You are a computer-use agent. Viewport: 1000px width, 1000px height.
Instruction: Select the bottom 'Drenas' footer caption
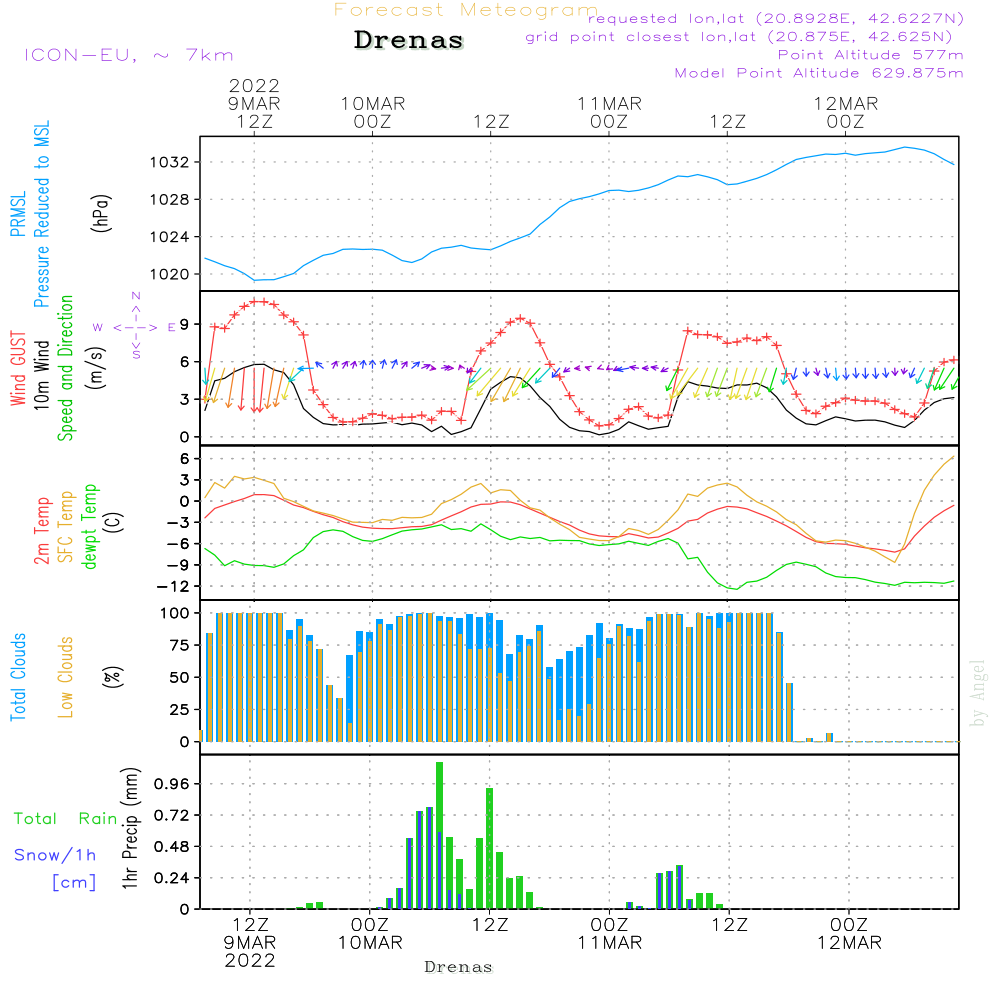pos(459,967)
